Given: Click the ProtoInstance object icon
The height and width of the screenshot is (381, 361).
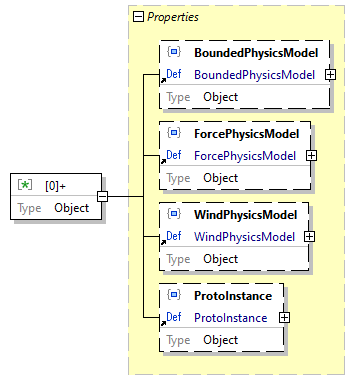Looking at the screenshot, I should click(174, 295).
